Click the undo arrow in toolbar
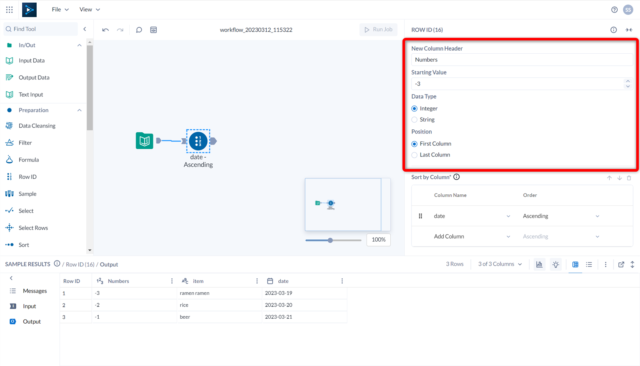This screenshot has width=640, height=366. point(105,30)
